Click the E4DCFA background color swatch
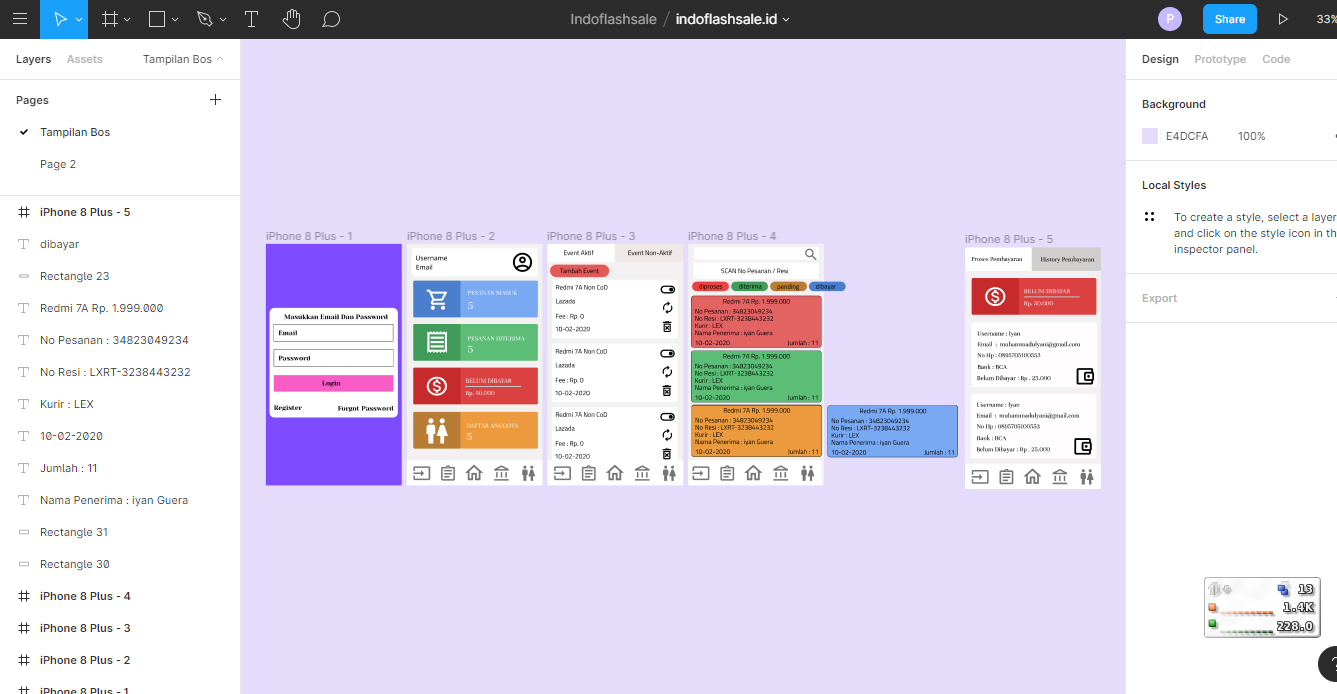The width and height of the screenshot is (1337, 694). click(x=1150, y=136)
